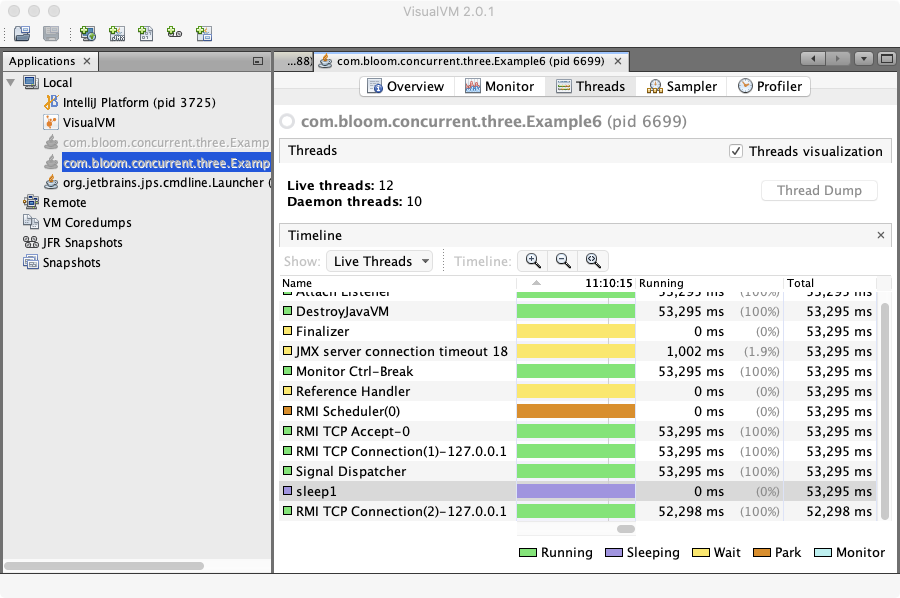Select the Finalizer thread row

point(578,332)
